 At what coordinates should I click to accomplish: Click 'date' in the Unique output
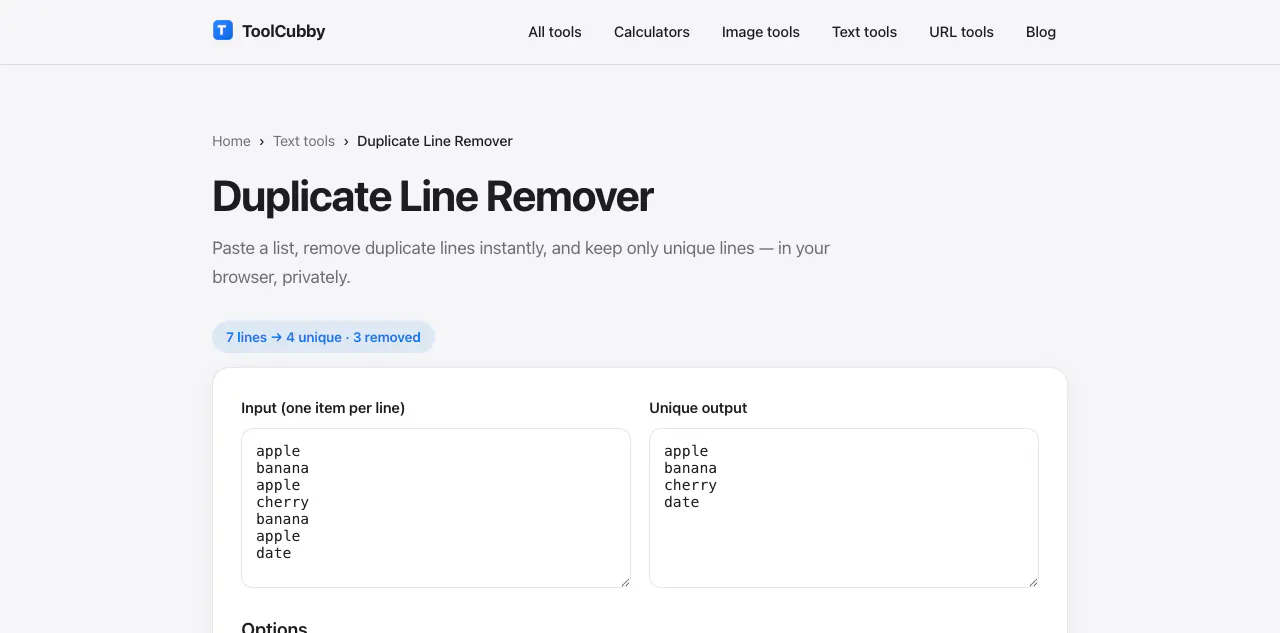682,502
